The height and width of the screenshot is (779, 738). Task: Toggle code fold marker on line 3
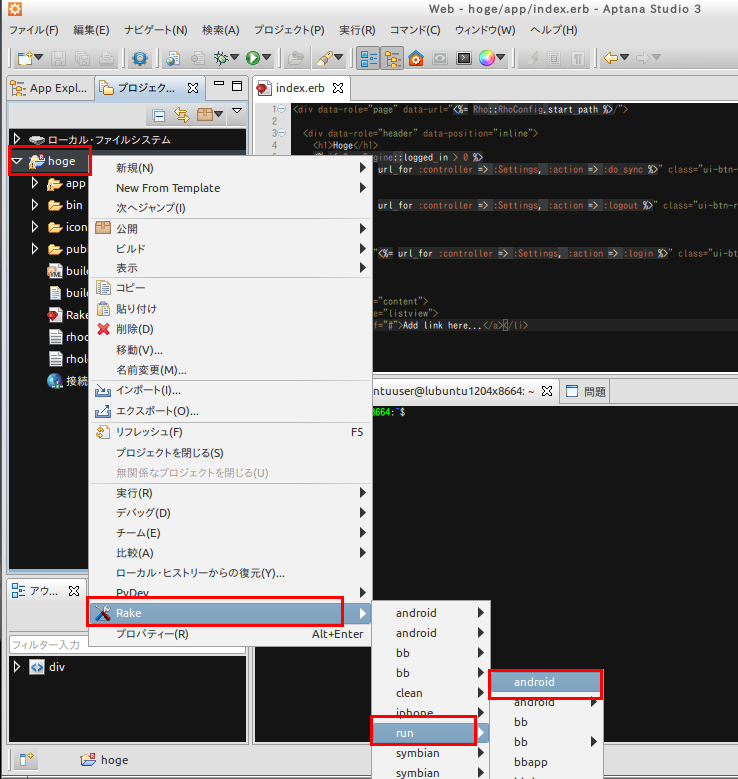282,133
